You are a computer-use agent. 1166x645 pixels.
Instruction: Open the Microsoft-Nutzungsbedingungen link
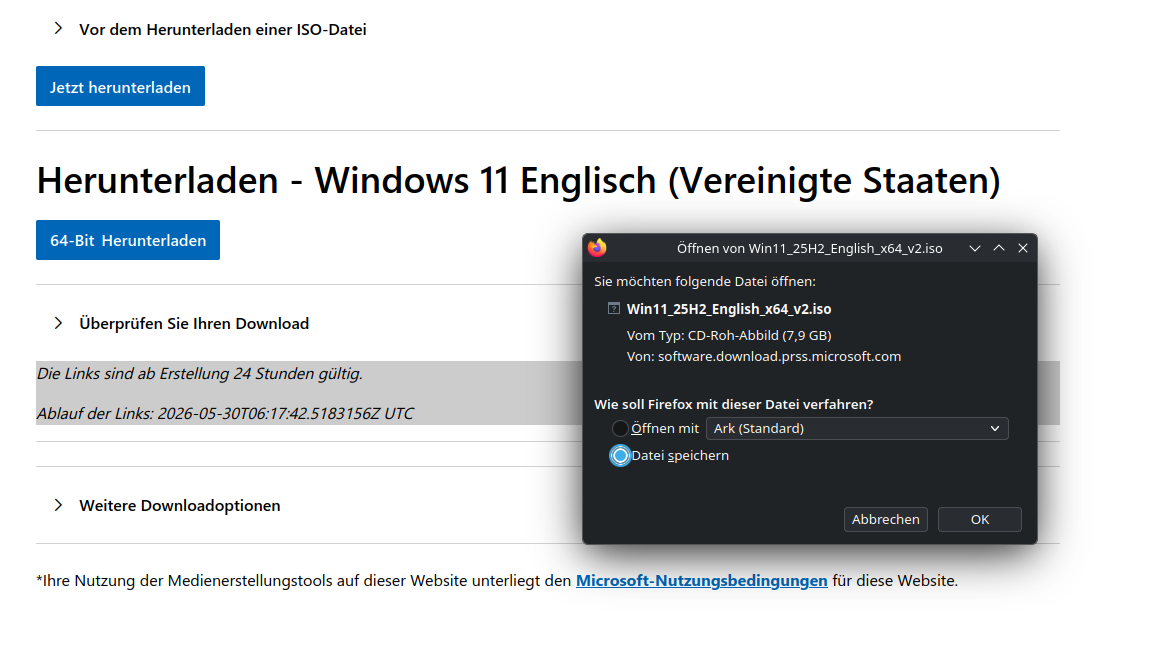(701, 580)
